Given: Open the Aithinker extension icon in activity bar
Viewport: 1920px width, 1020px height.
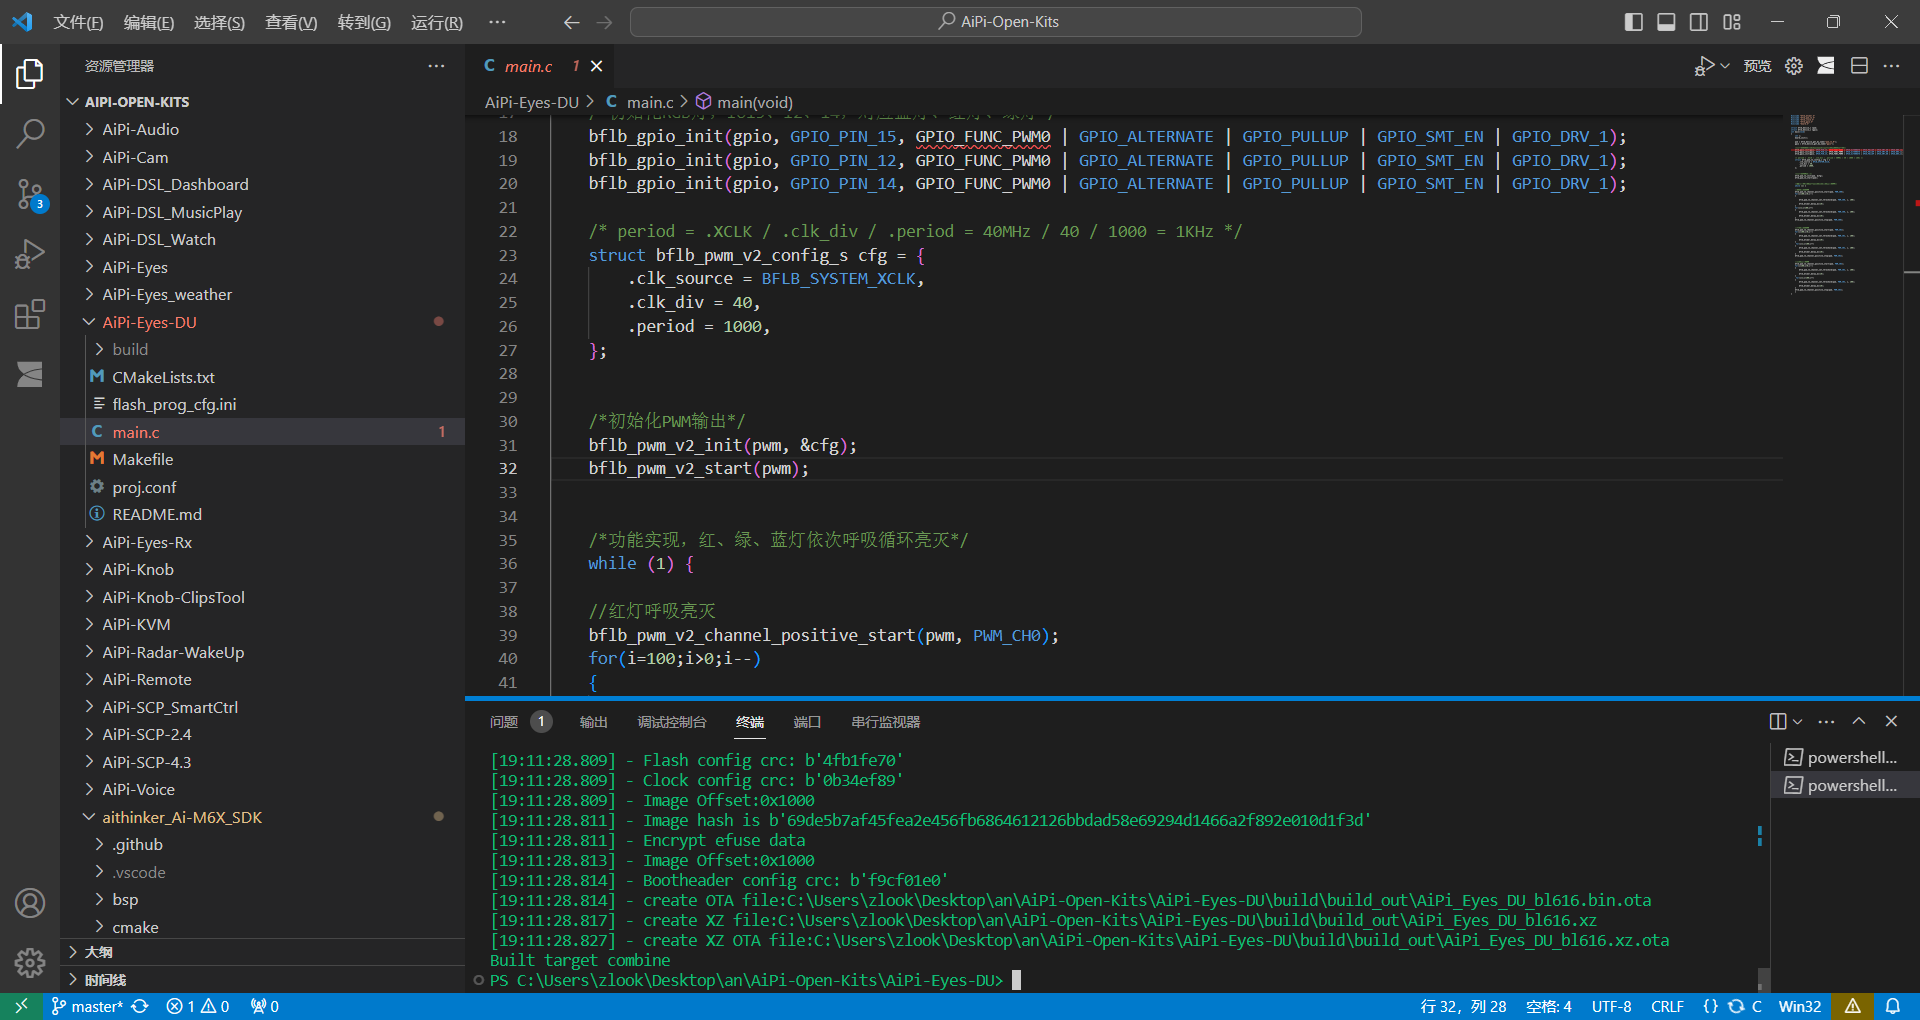Looking at the screenshot, I should [30, 374].
